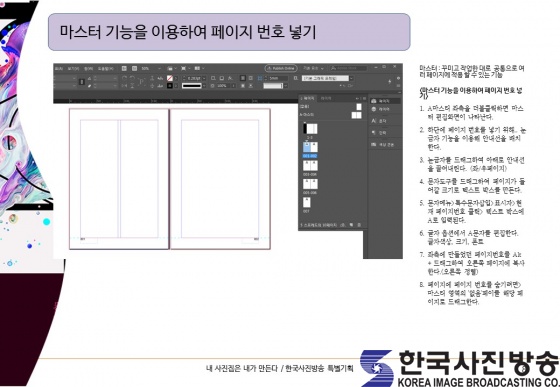Open the 도움말(H) menu
This screenshot has height=387, width=560.
click(106, 69)
